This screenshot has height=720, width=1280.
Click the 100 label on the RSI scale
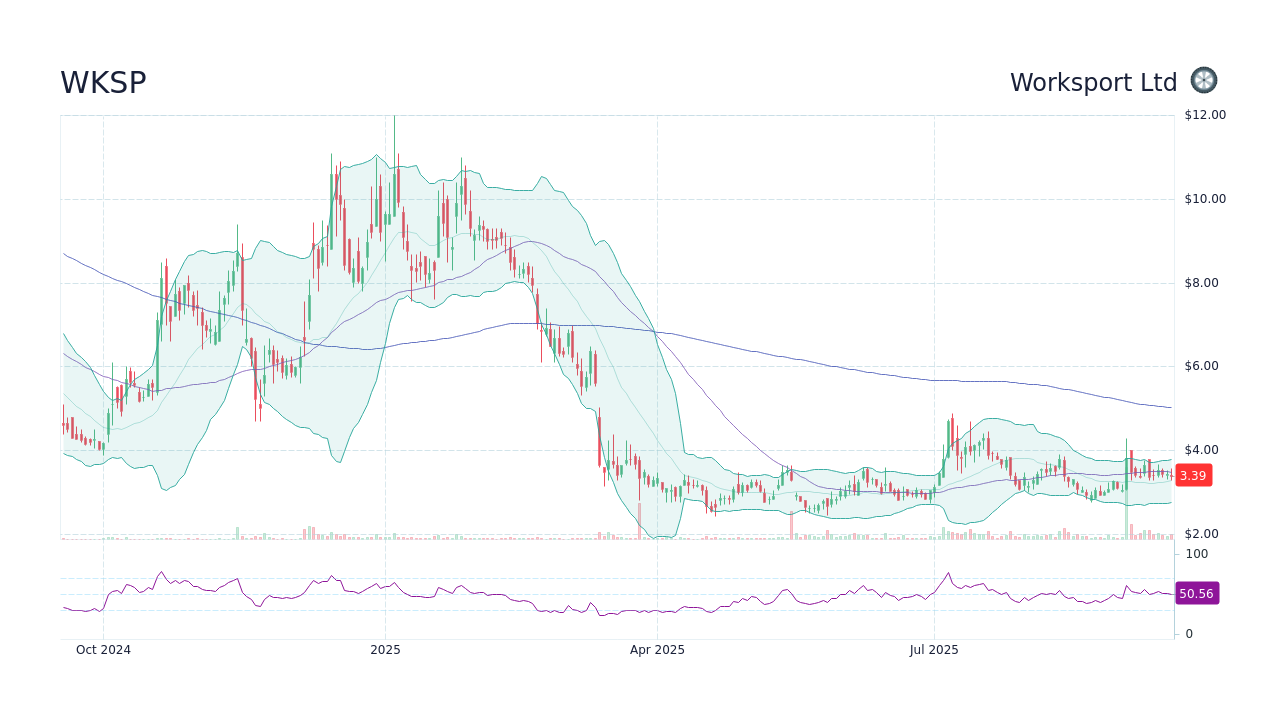(x=1196, y=554)
